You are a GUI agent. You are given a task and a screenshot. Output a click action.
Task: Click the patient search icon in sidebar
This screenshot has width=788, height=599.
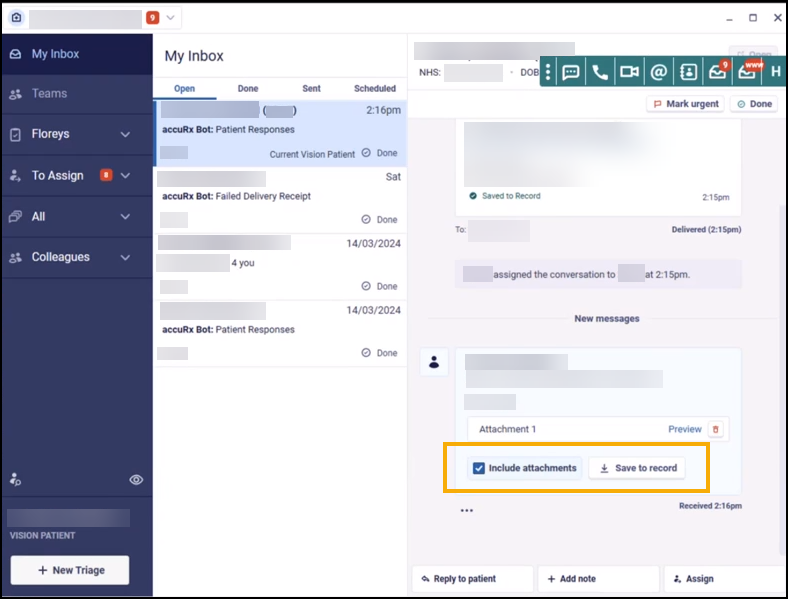(x=15, y=480)
